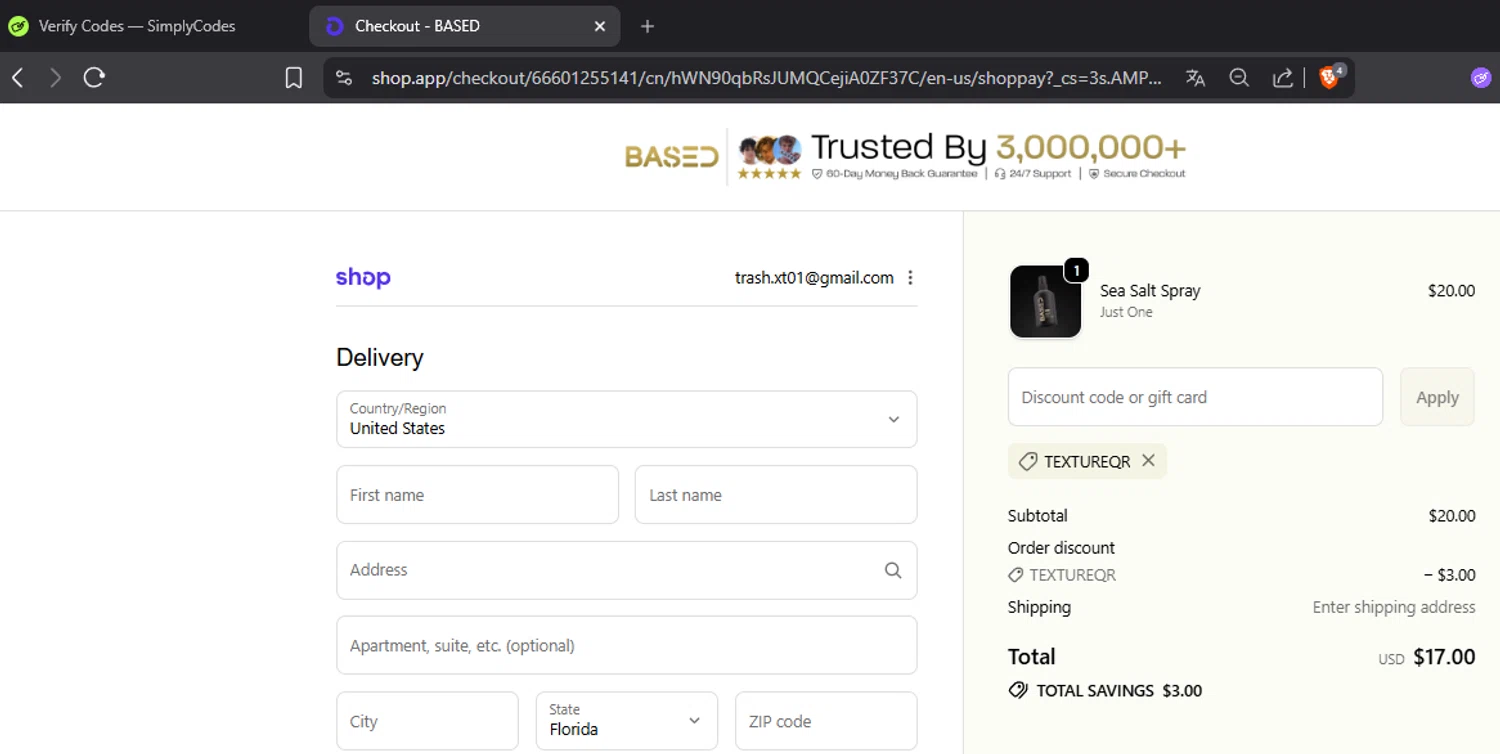Click the Subtotal $20.00 value

click(1452, 516)
